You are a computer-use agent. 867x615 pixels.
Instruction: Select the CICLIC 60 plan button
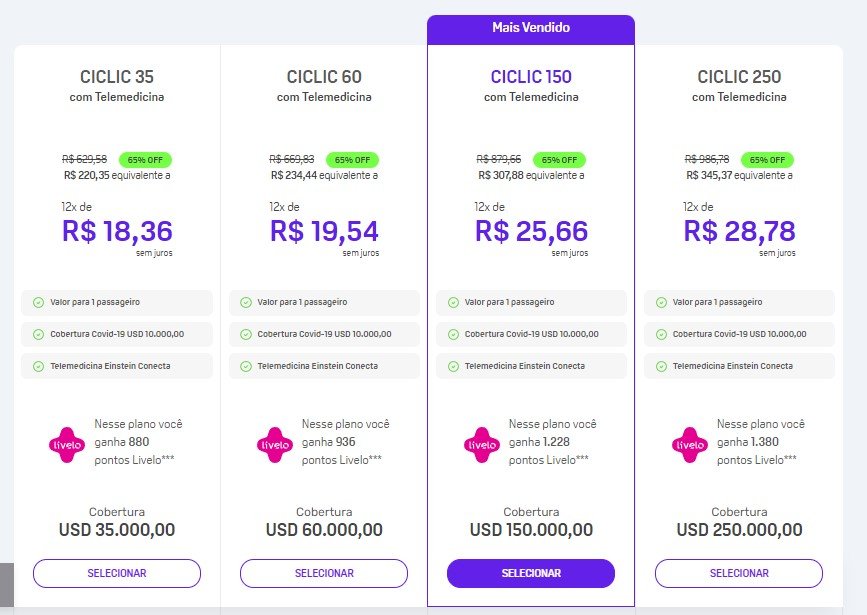coord(324,573)
